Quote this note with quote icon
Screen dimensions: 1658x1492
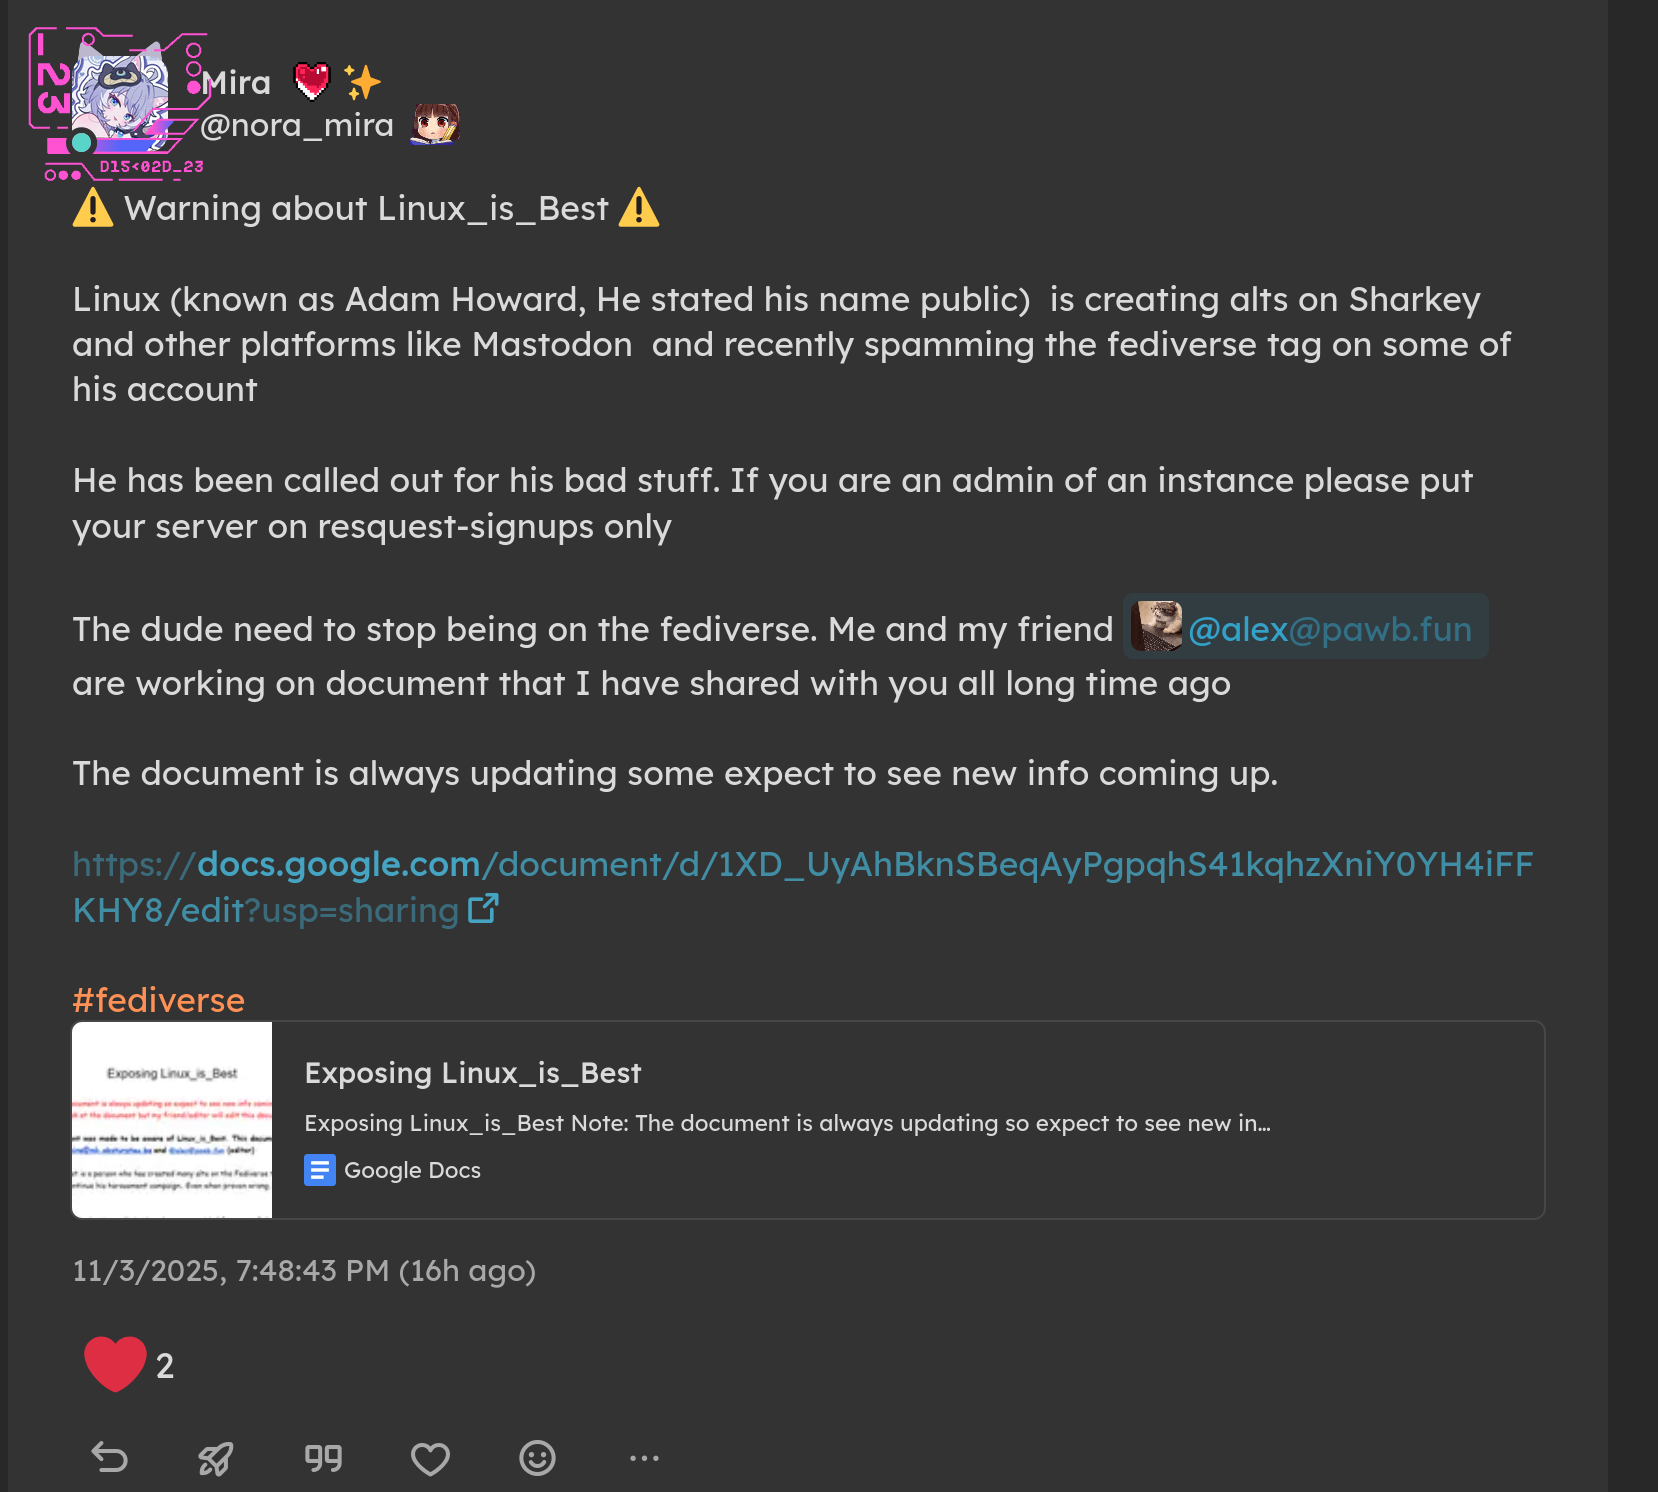click(323, 1458)
